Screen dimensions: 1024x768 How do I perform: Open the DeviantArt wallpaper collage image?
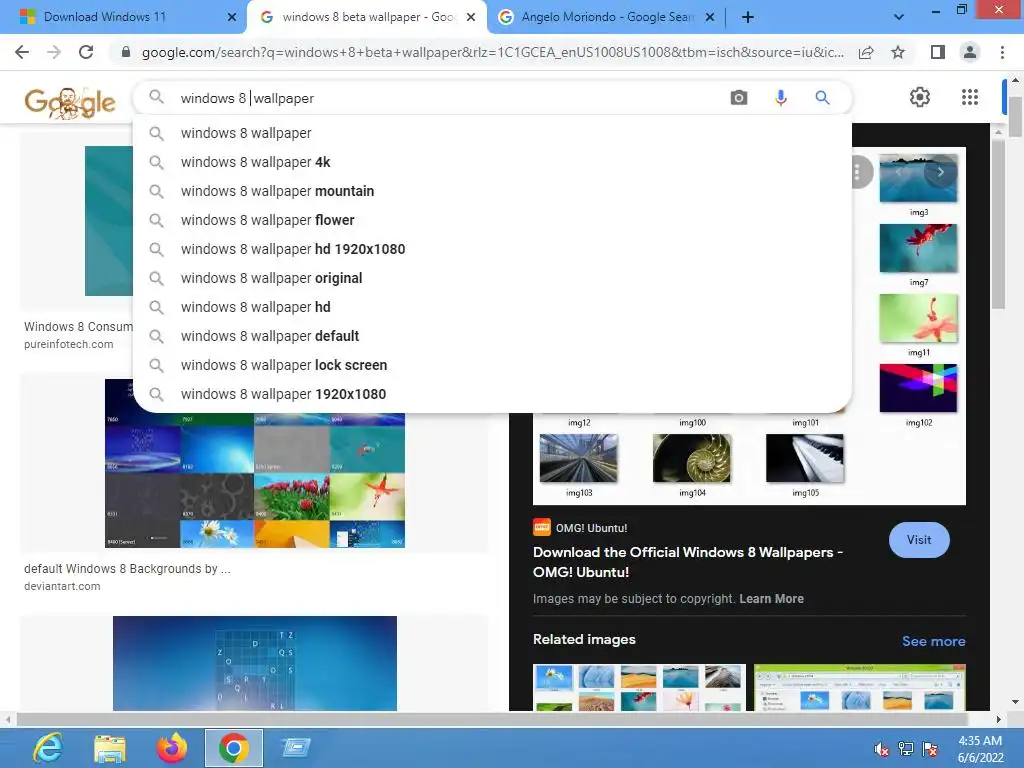tap(255, 480)
